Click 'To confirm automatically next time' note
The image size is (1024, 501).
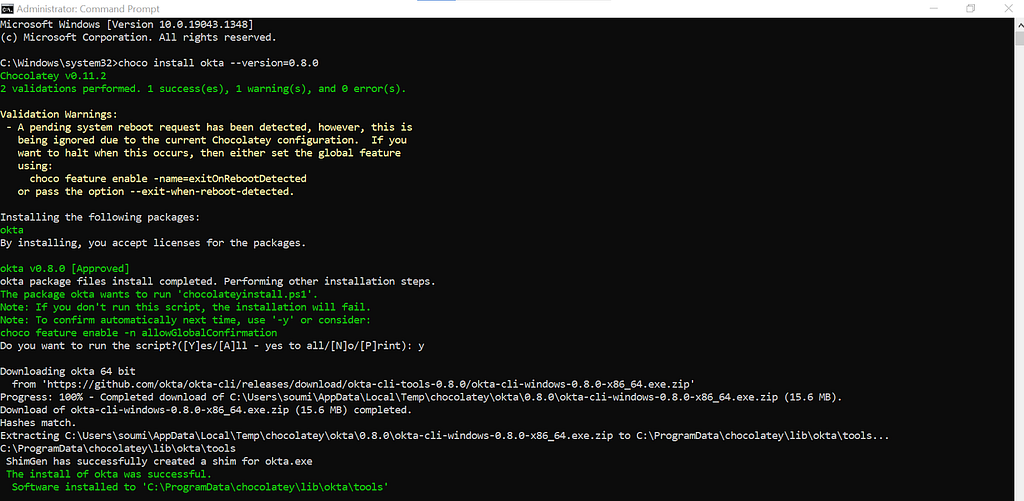(185, 320)
